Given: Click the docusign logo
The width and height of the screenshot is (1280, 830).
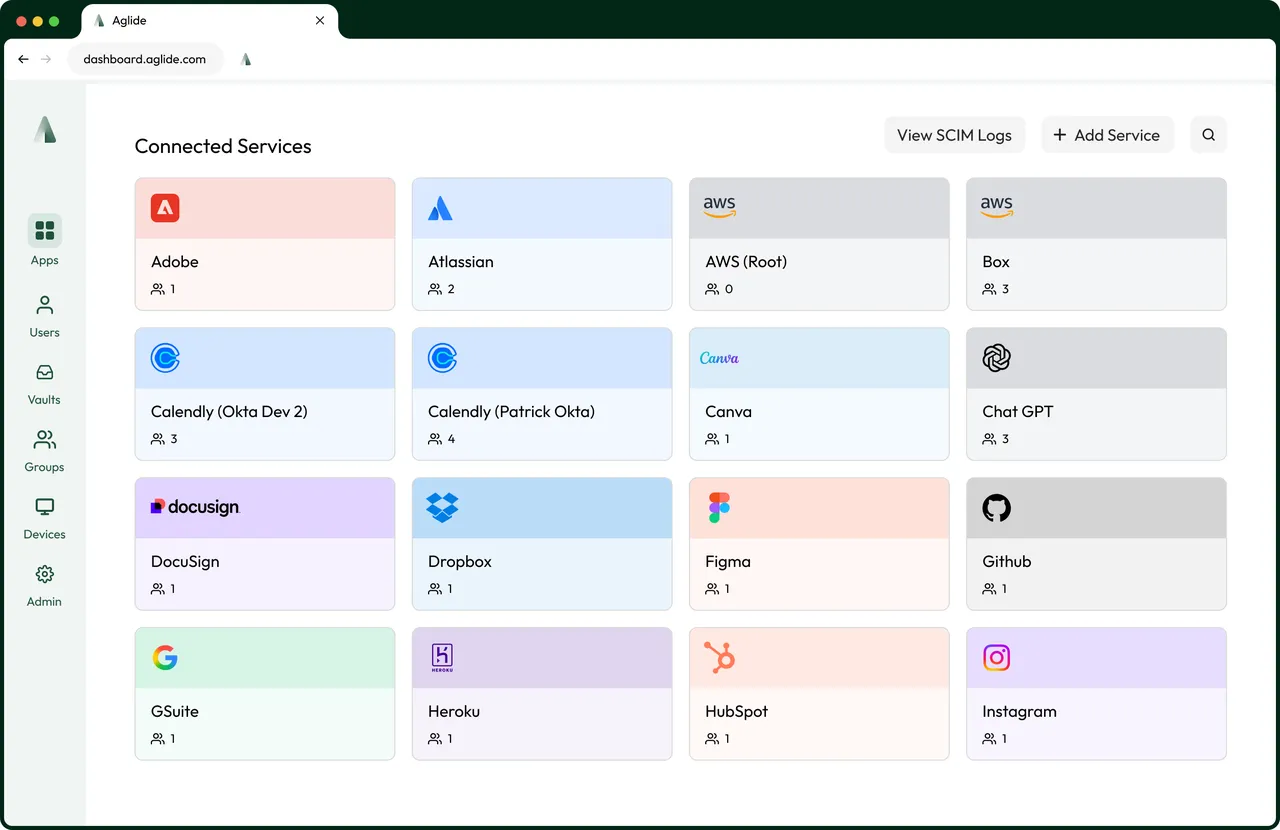Looking at the screenshot, I should [x=195, y=507].
